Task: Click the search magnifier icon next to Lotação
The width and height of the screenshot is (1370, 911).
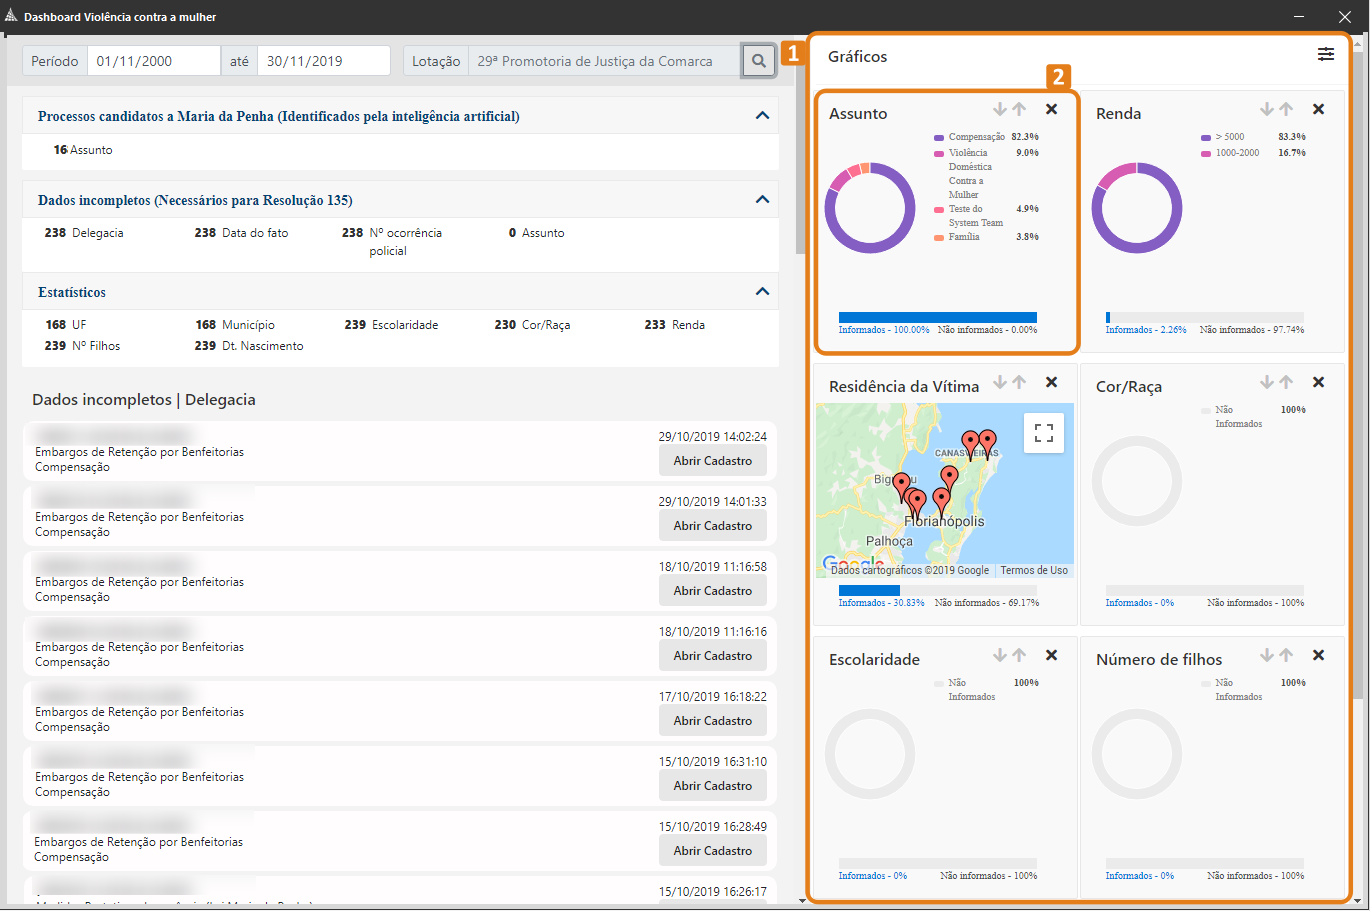Action: coord(759,61)
